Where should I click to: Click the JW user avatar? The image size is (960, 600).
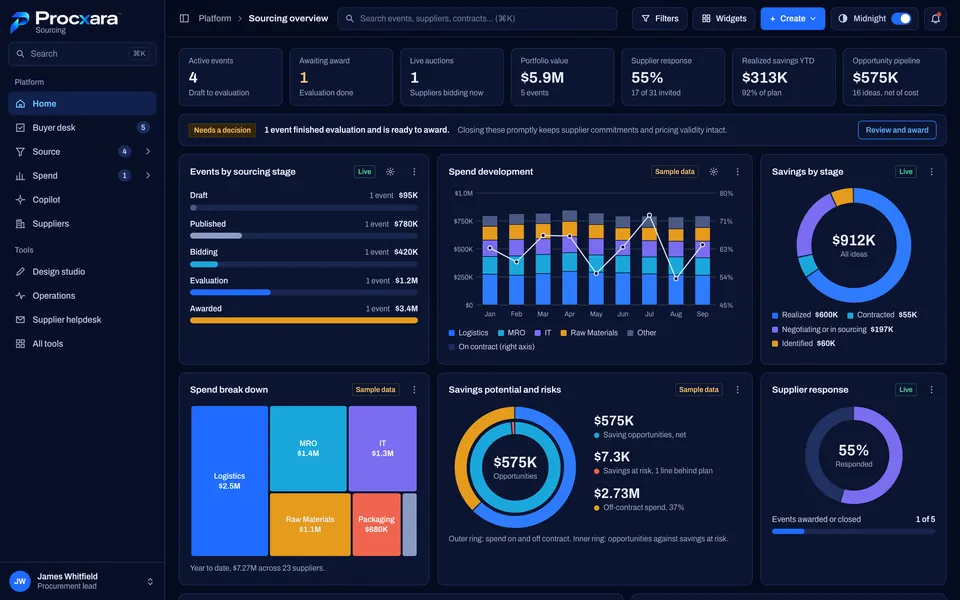[x=20, y=581]
